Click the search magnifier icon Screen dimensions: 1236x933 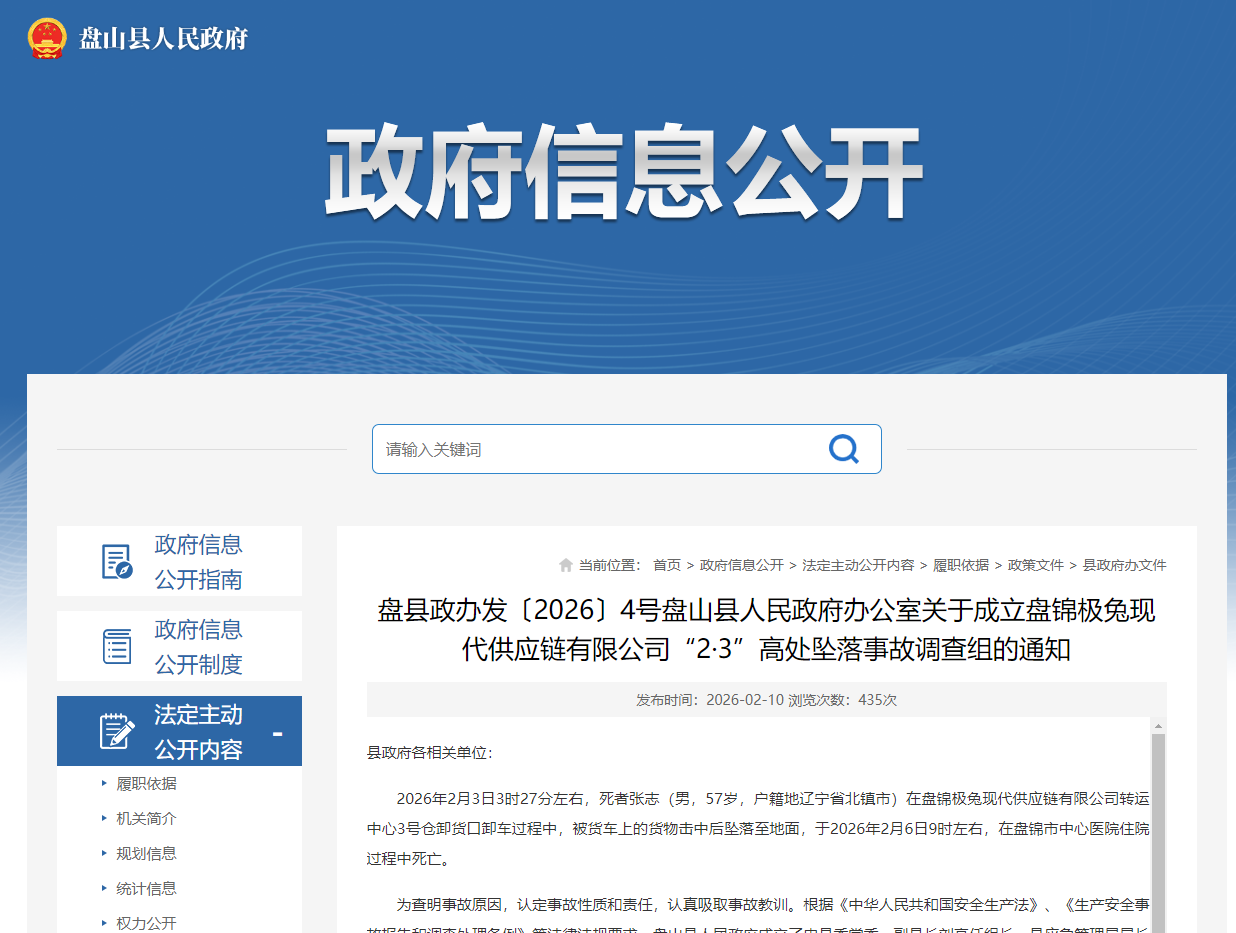844,449
